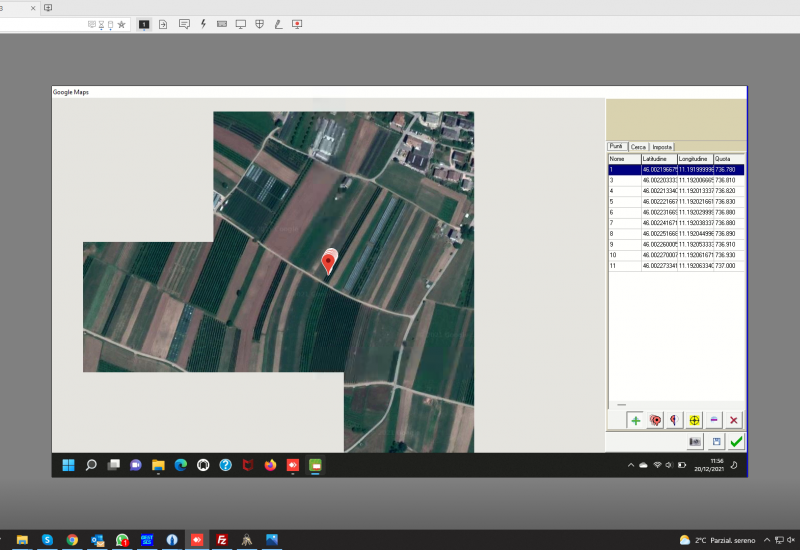800x550 pixels.
Task: Click the red X delete point button
Action: [734, 421]
